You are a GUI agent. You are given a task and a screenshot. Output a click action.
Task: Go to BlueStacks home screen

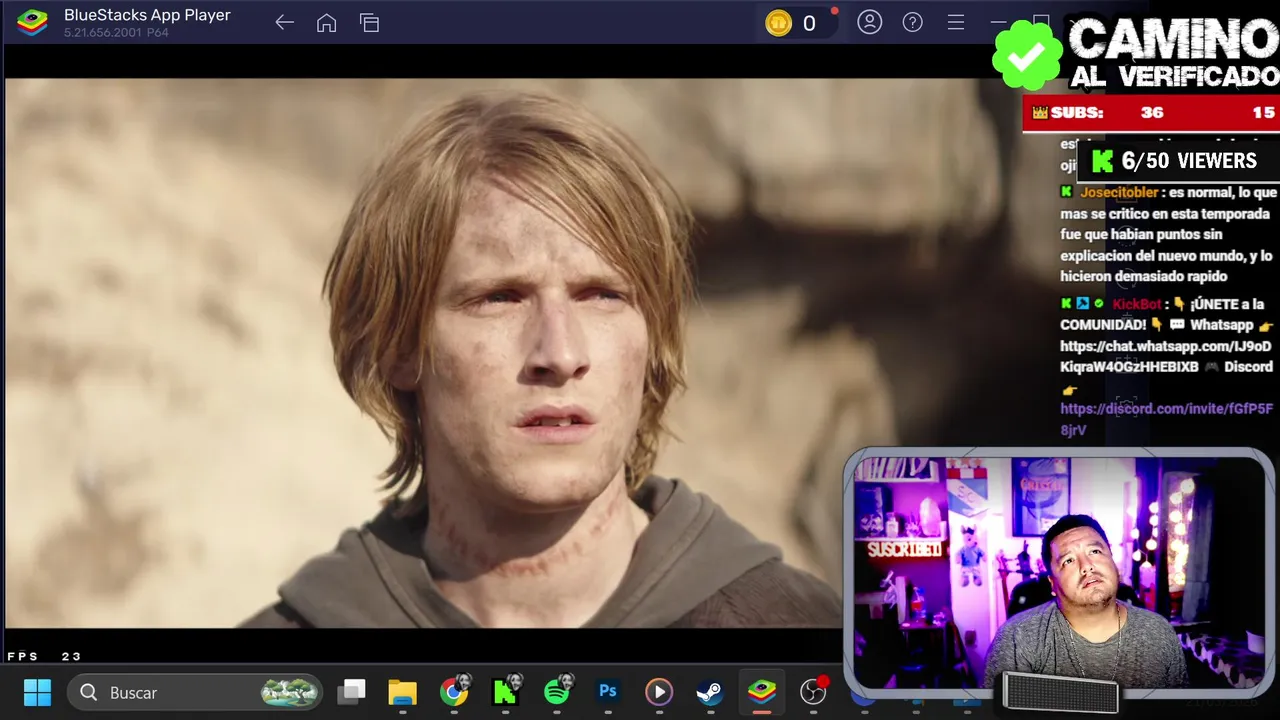326,22
